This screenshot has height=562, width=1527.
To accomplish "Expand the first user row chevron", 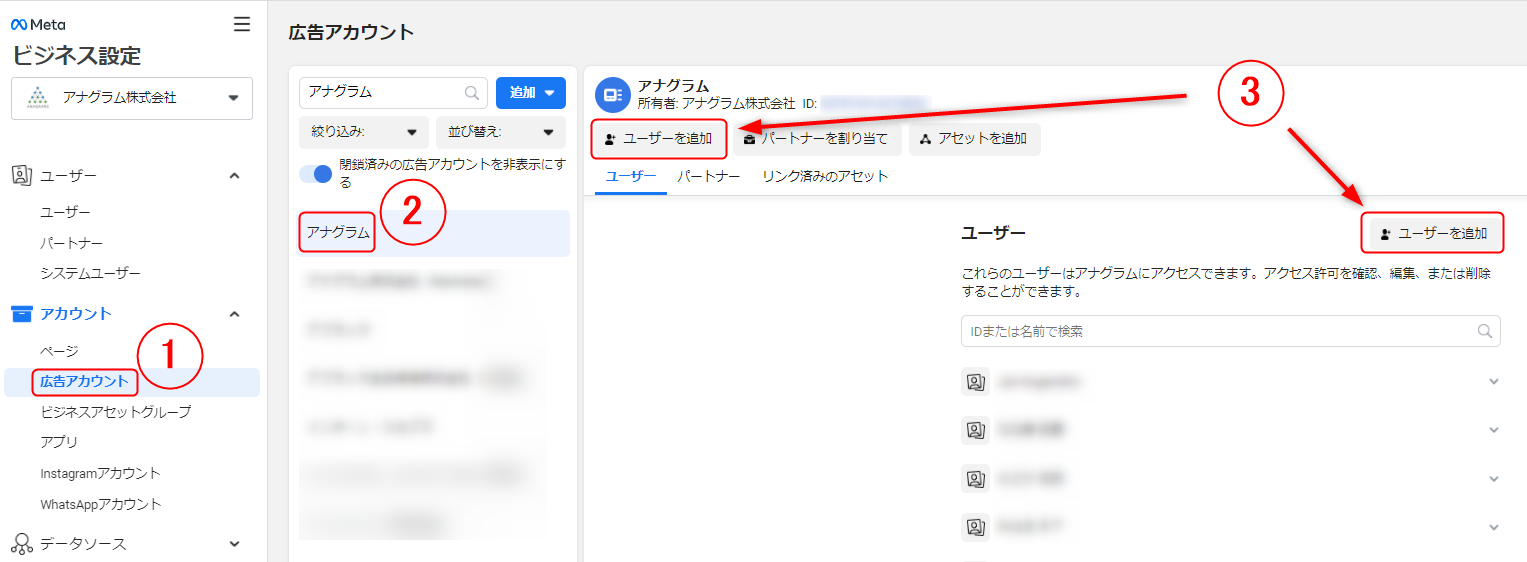I will point(1494,381).
